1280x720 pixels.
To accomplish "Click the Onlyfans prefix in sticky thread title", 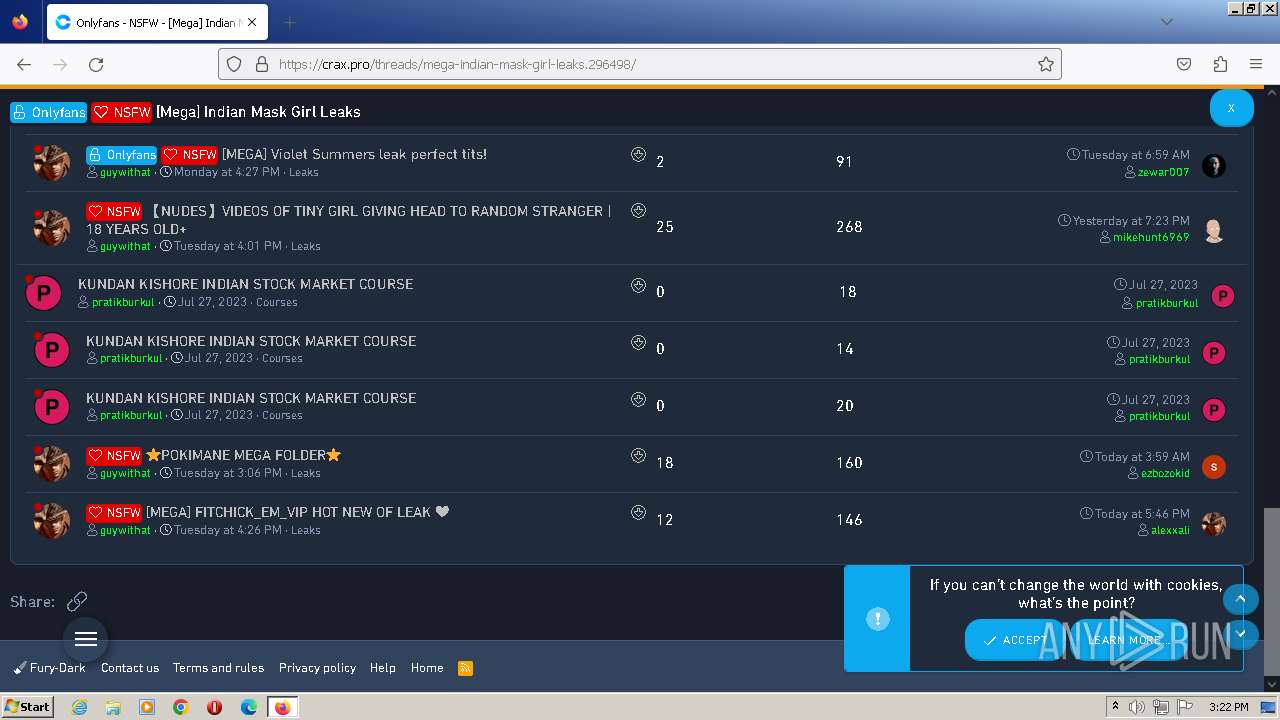I will [48, 112].
